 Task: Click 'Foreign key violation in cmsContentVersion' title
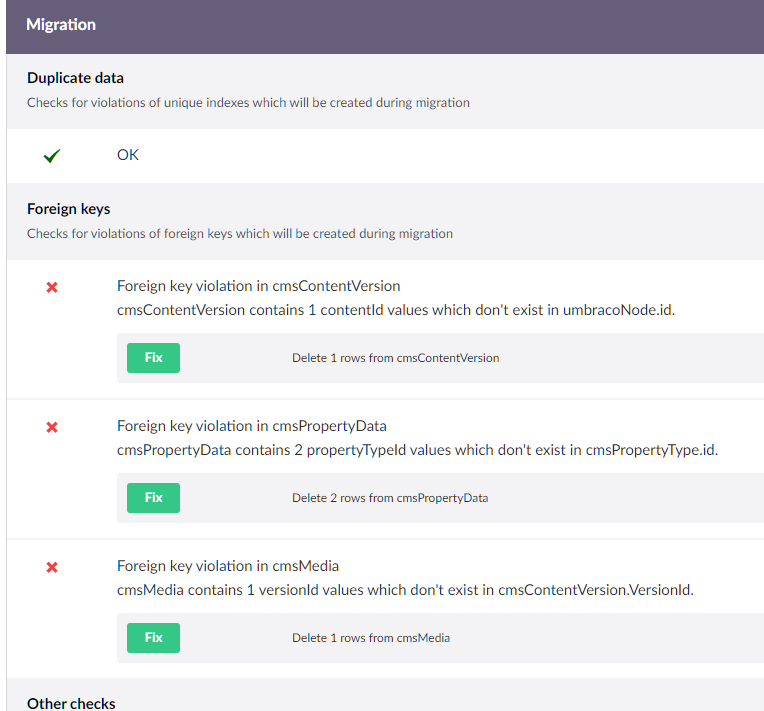point(258,286)
